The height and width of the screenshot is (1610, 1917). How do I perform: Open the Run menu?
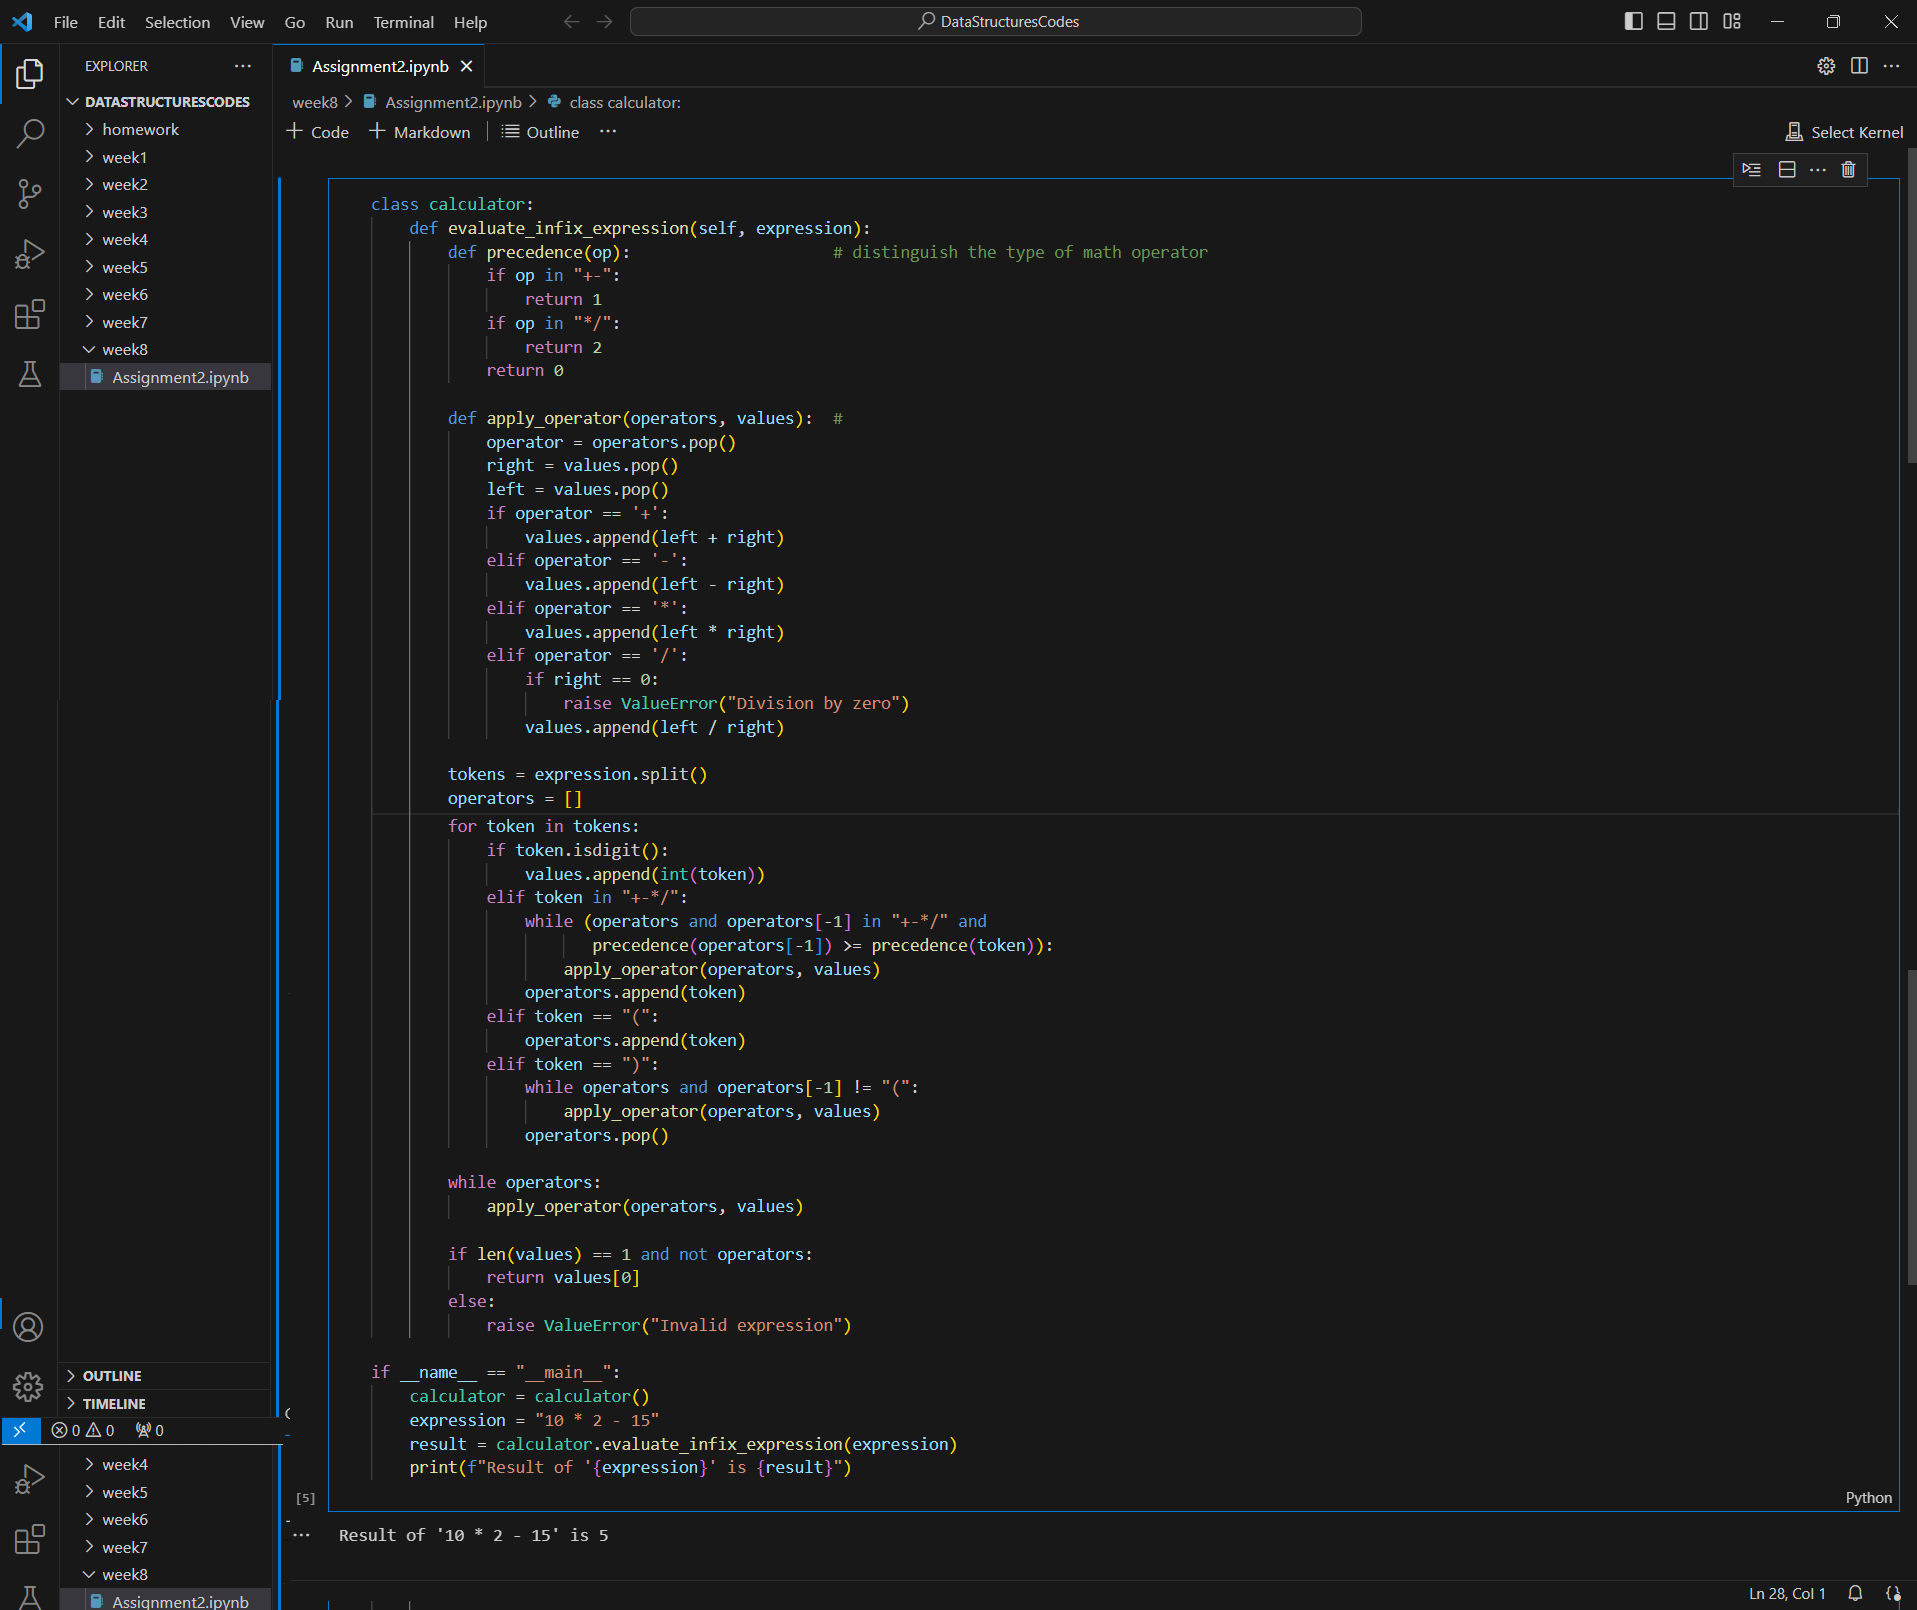point(339,22)
